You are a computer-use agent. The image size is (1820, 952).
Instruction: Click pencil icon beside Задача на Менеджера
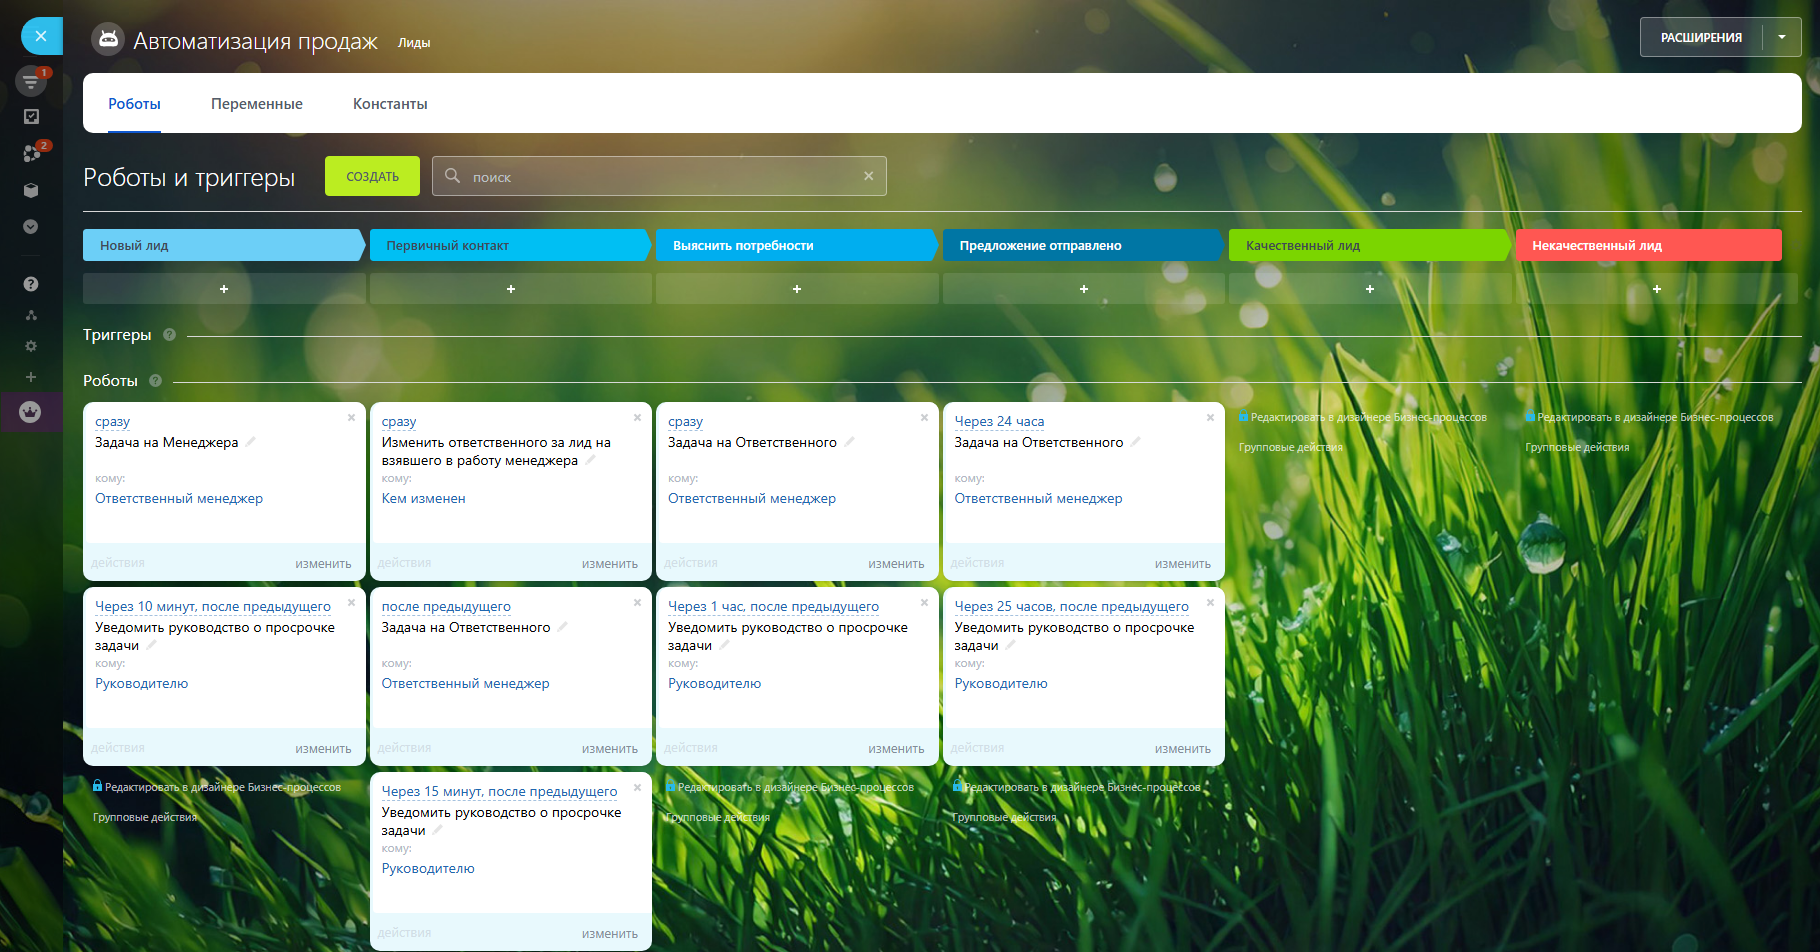click(251, 442)
